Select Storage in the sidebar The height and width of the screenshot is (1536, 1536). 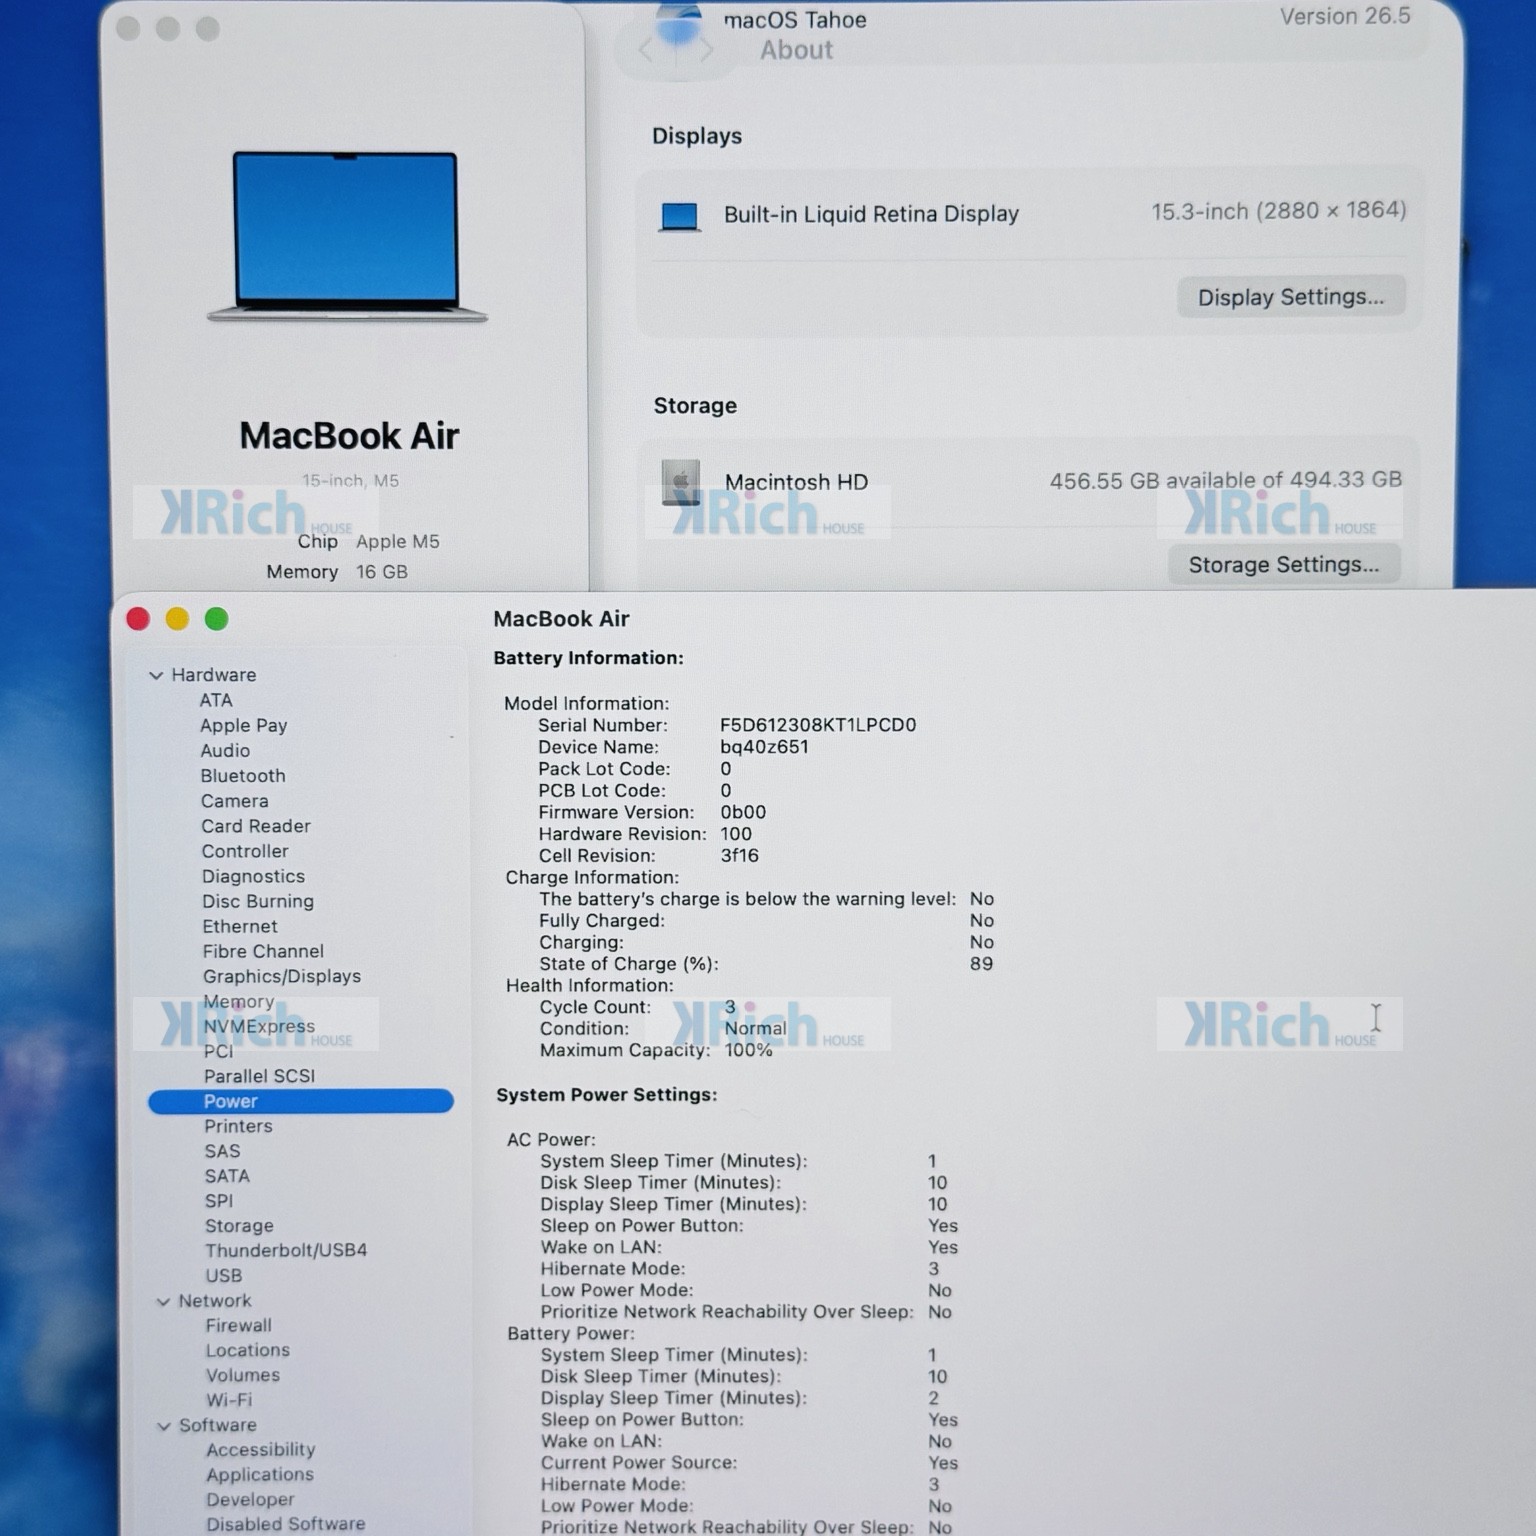[x=239, y=1227]
